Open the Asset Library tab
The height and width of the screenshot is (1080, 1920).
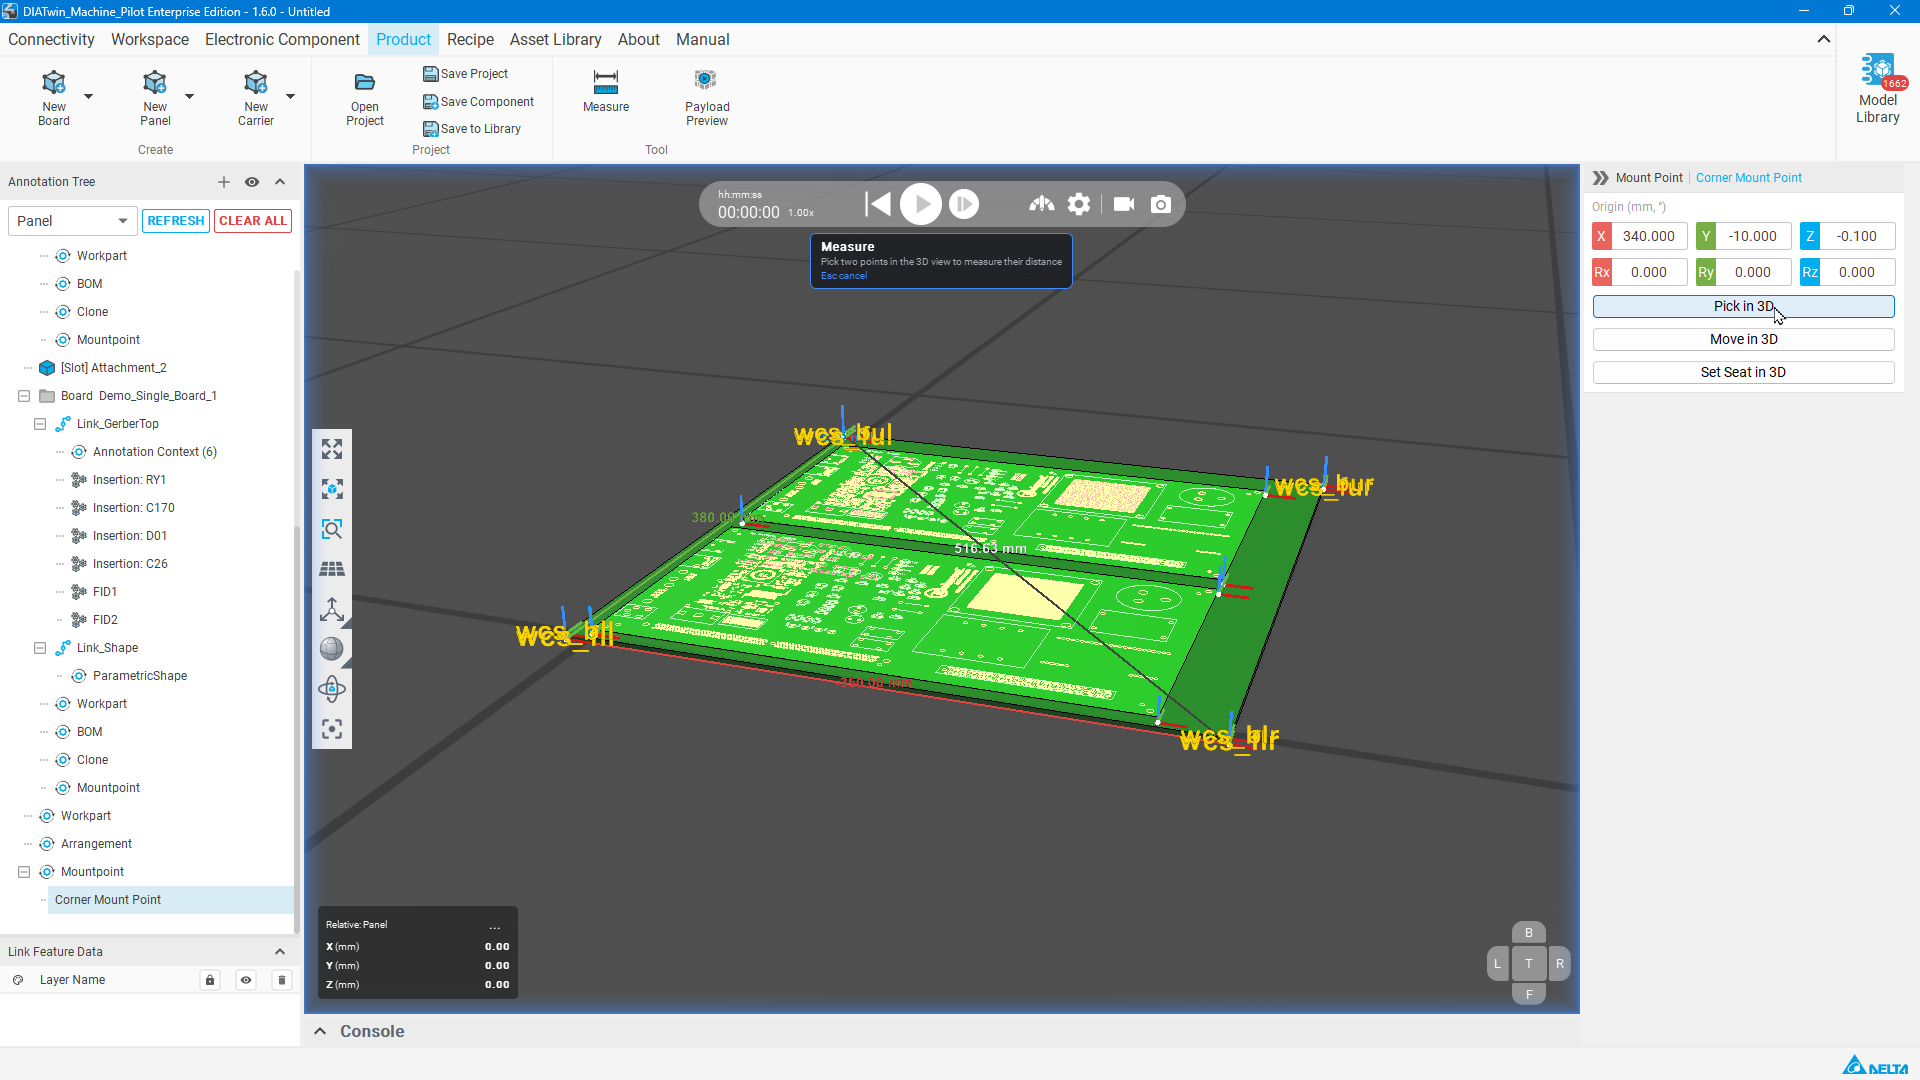[556, 39]
